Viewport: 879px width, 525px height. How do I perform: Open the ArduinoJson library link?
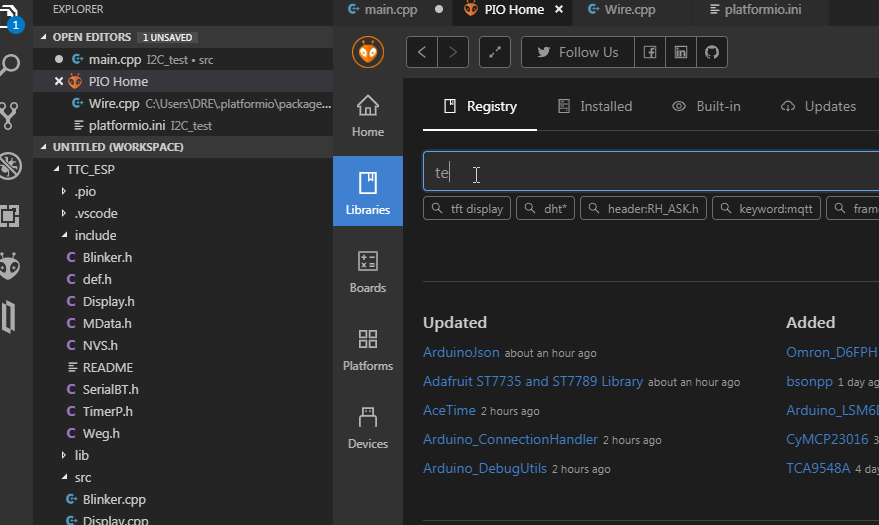tap(461, 352)
